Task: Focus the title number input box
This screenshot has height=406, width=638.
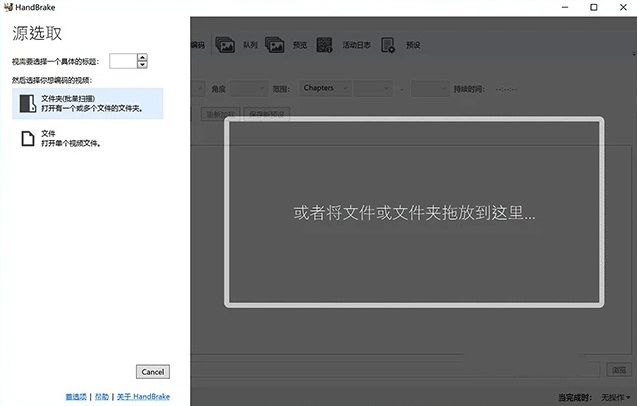Action: click(123, 61)
